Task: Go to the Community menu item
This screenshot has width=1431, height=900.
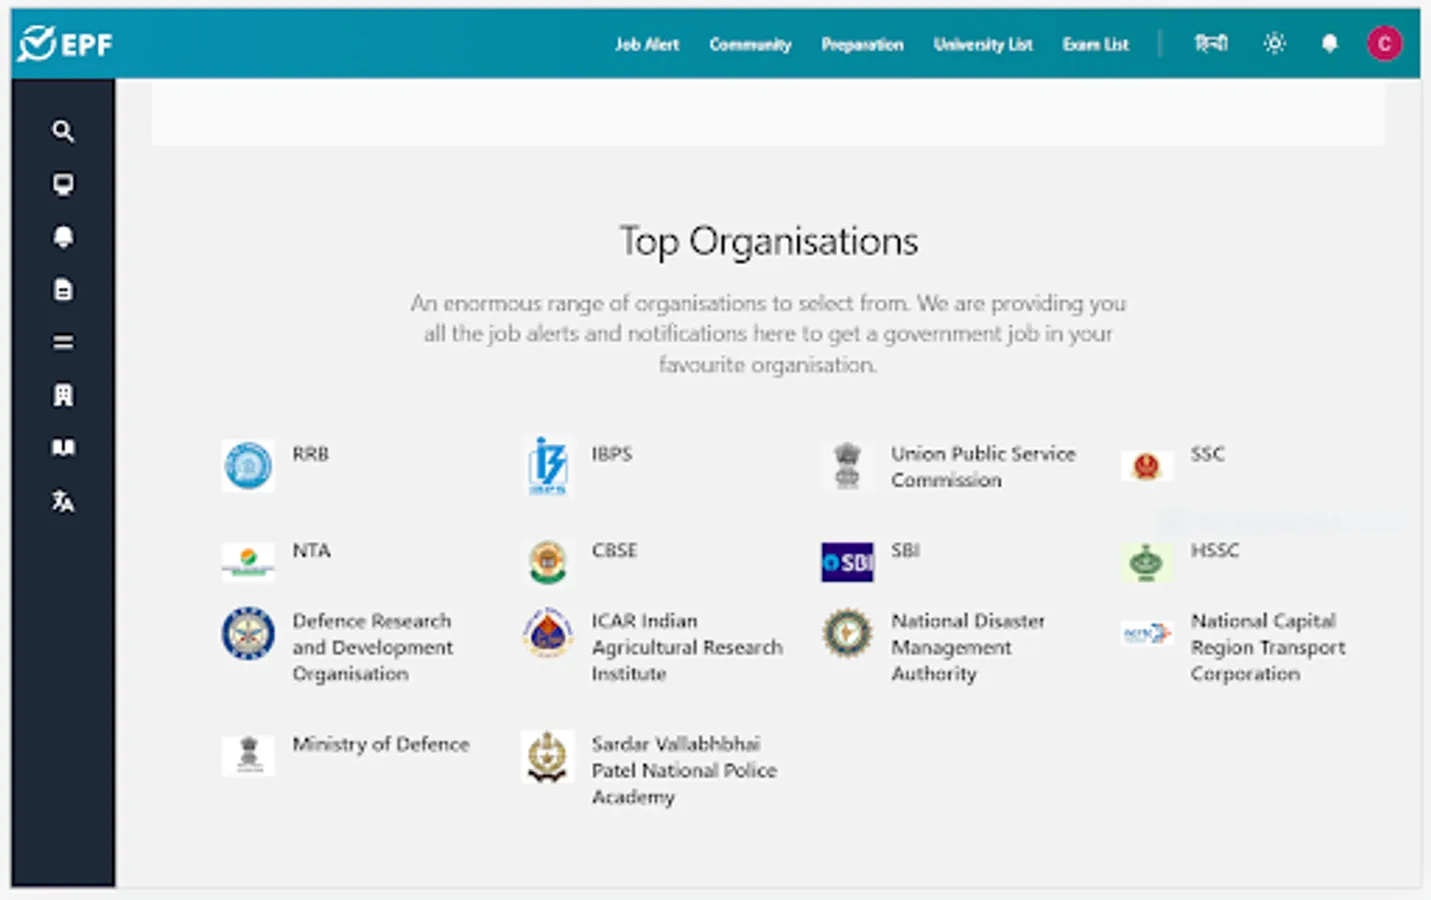Action: tap(750, 44)
